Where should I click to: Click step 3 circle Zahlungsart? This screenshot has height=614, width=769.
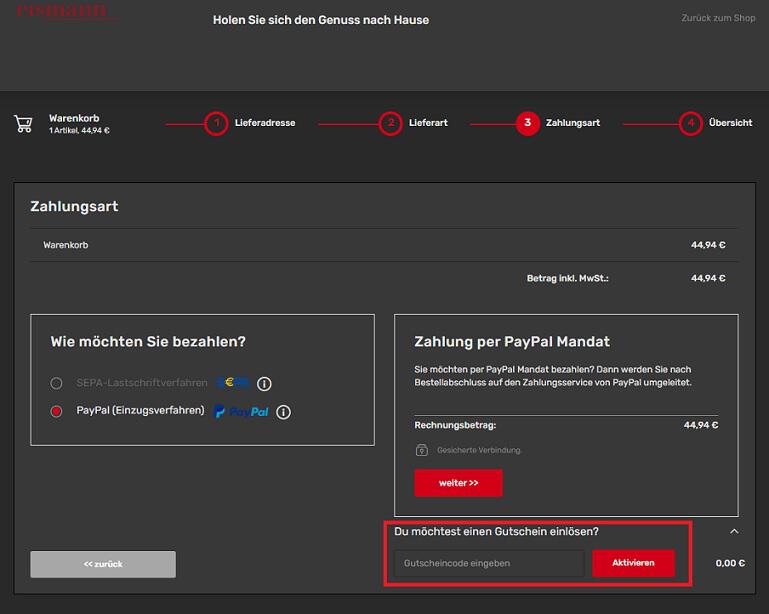pyautogui.click(x=527, y=123)
